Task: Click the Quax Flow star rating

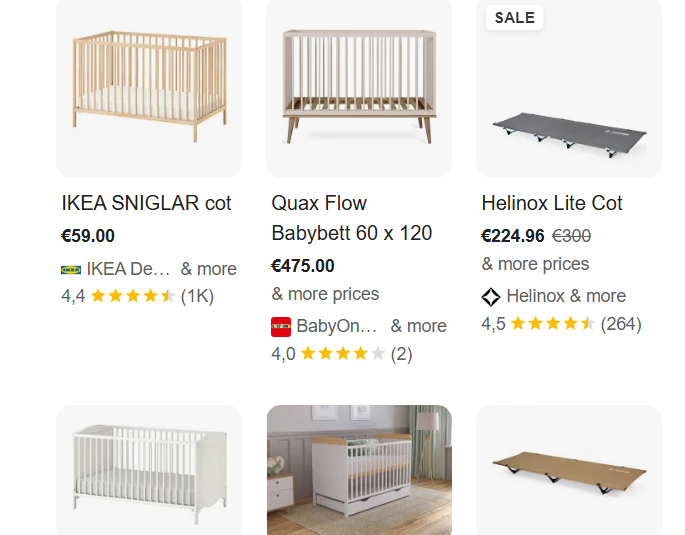Action: click(x=342, y=354)
